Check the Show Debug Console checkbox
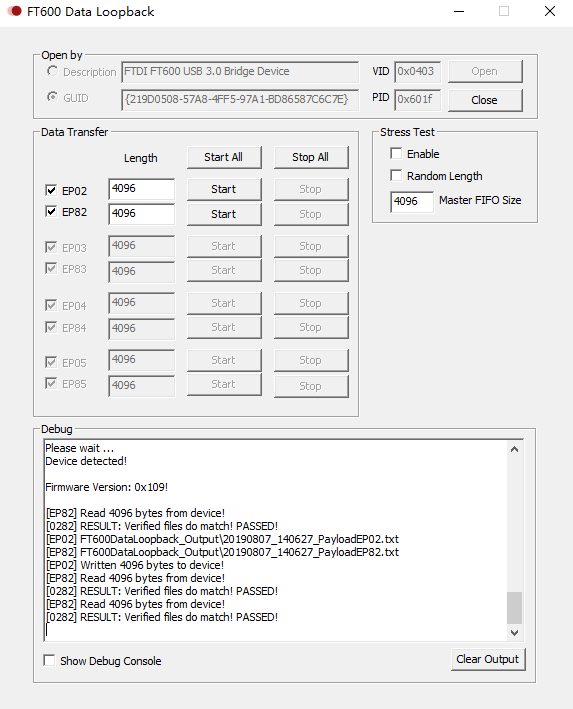Screen dimensions: 573x709 coord(49,660)
